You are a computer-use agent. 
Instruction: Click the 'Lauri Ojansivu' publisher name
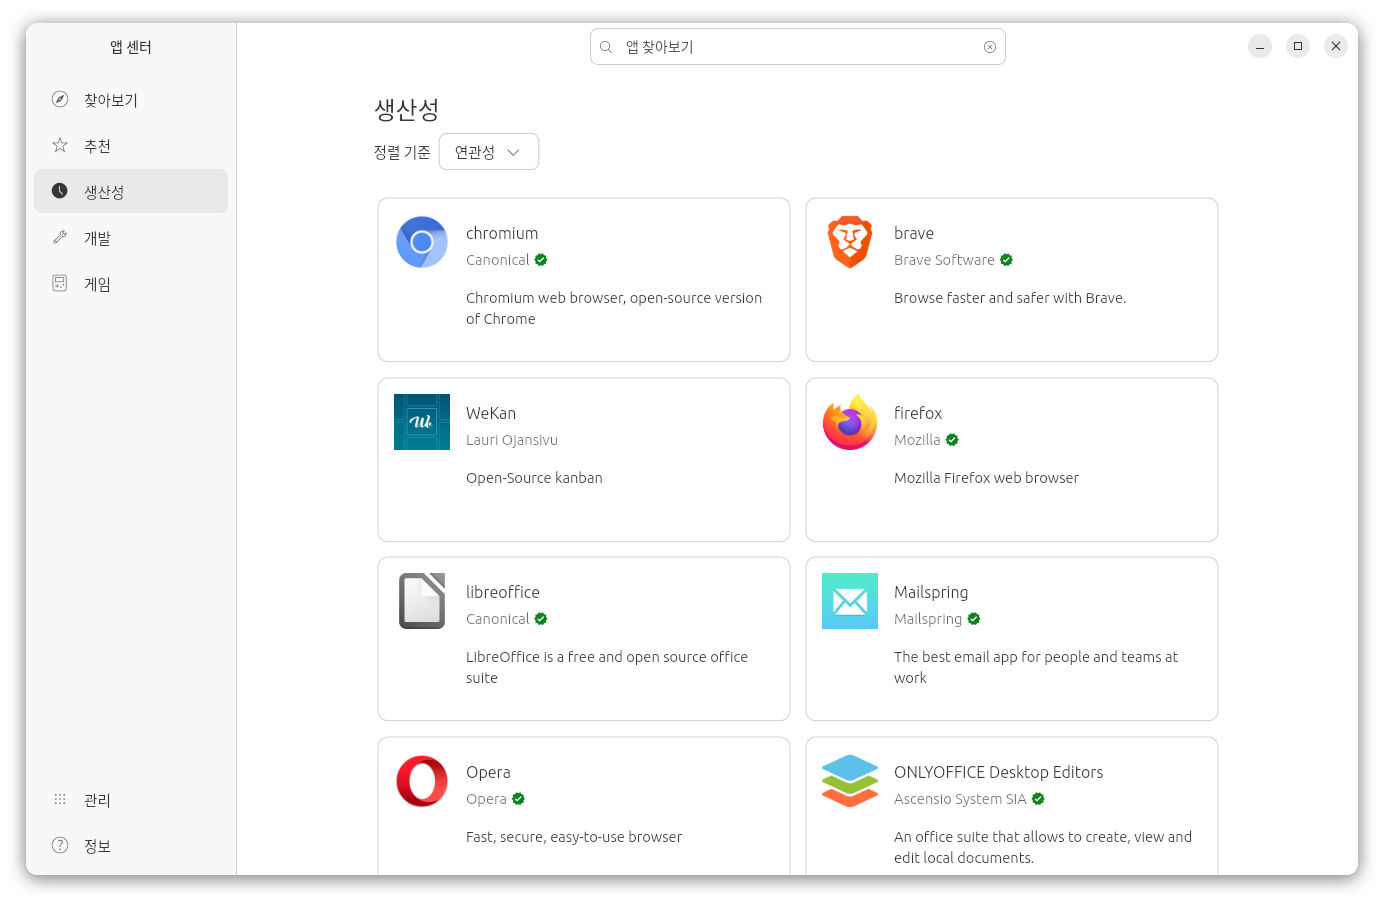(x=512, y=440)
